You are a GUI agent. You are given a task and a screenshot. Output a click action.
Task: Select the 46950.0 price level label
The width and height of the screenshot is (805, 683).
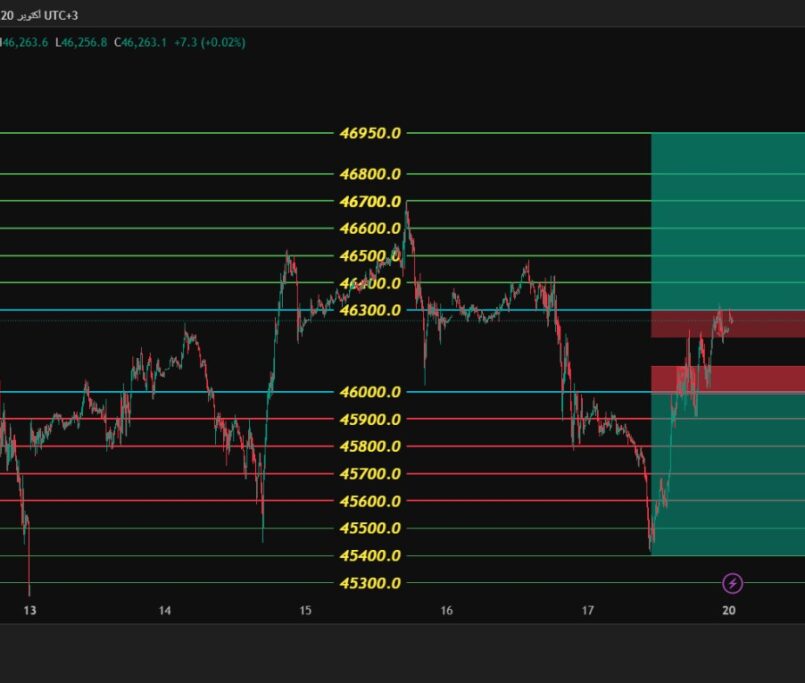coord(370,133)
